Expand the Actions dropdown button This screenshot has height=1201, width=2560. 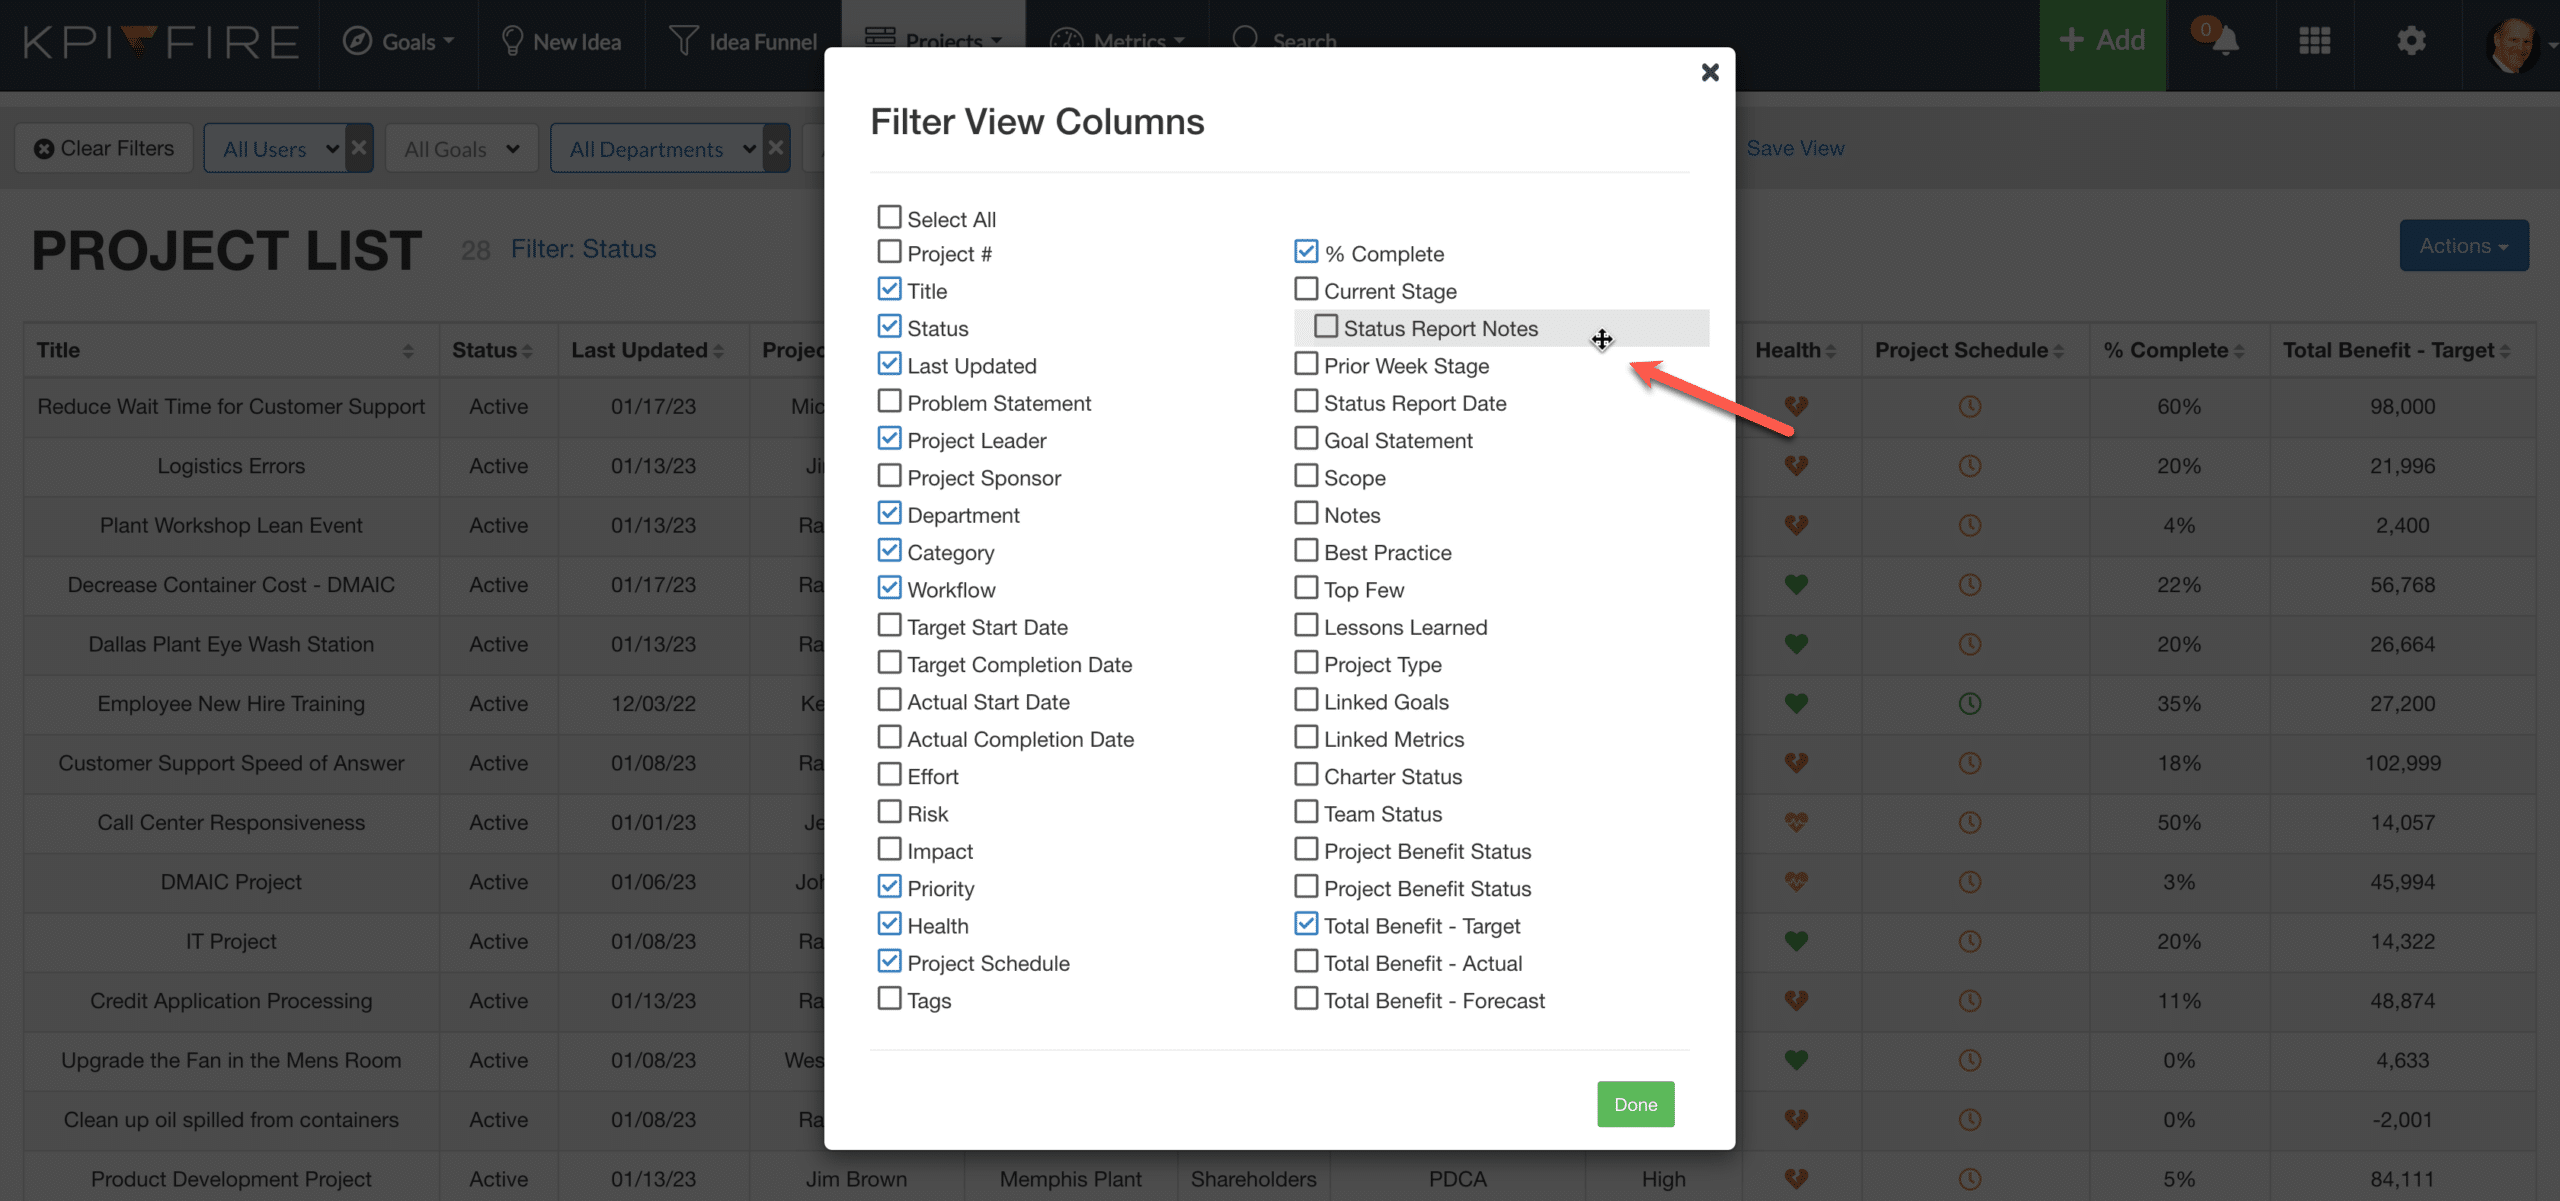(2464, 246)
